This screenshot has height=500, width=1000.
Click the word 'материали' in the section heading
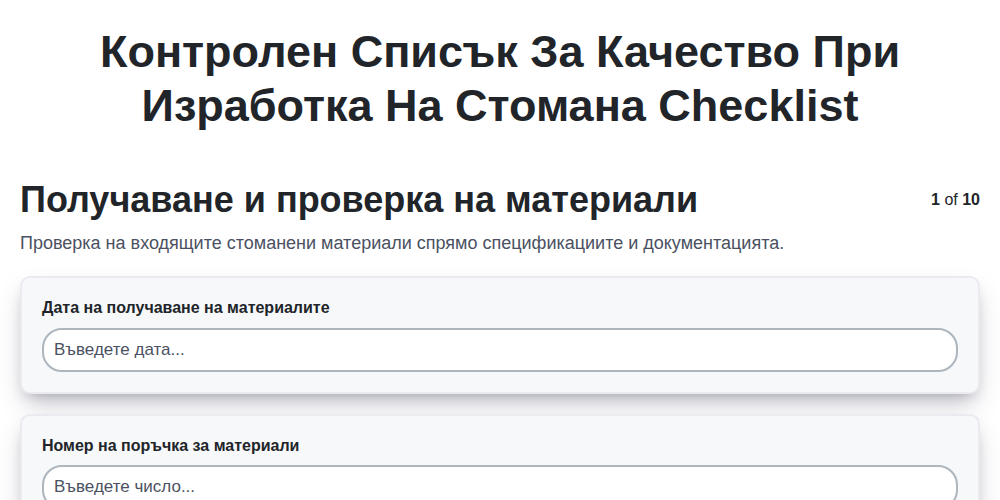(601, 200)
